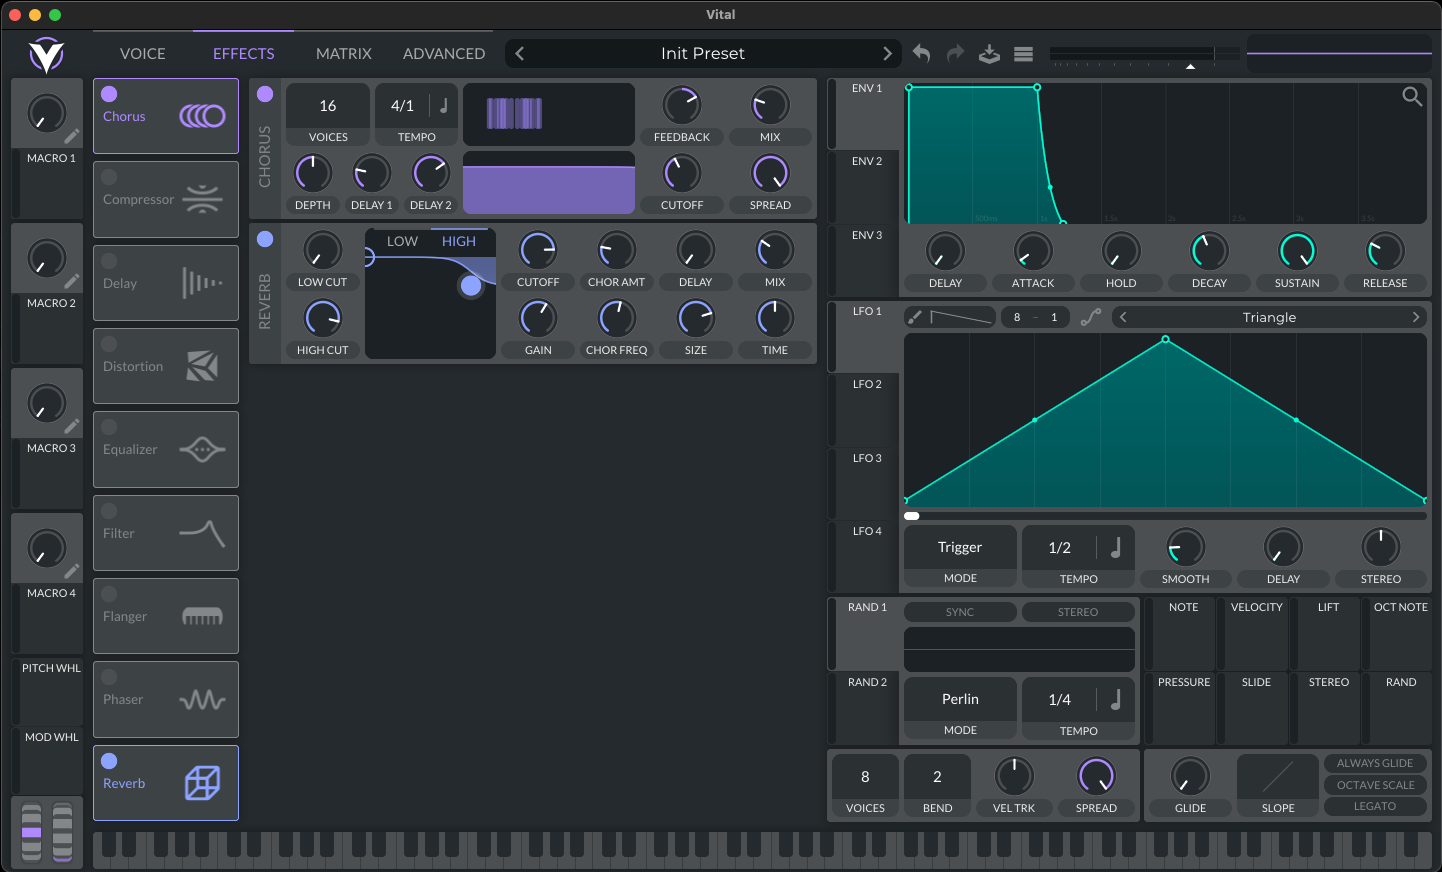Screen dimensions: 1442x872
Task: Click the Chorus effect waves icon
Action: click(x=202, y=117)
